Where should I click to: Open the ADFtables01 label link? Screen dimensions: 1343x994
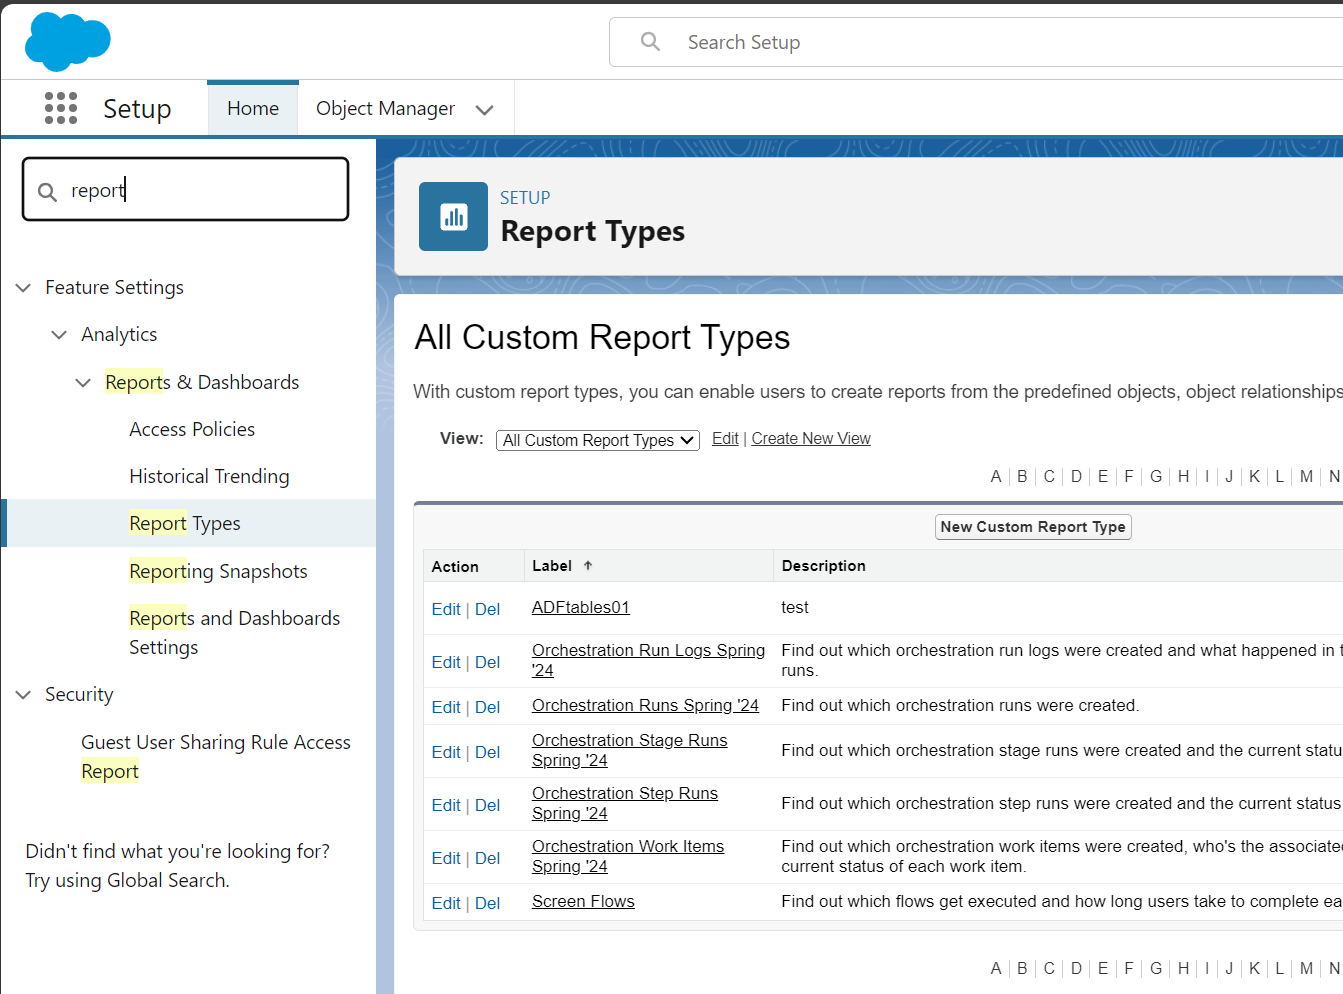(x=581, y=607)
